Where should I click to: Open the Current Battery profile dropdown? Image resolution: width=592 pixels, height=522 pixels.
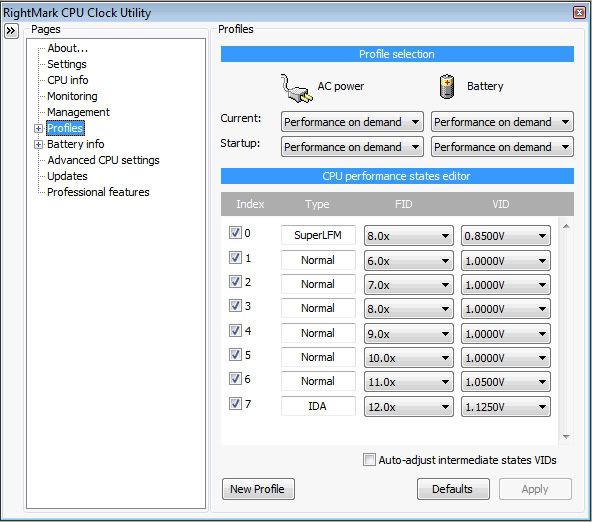[502, 122]
